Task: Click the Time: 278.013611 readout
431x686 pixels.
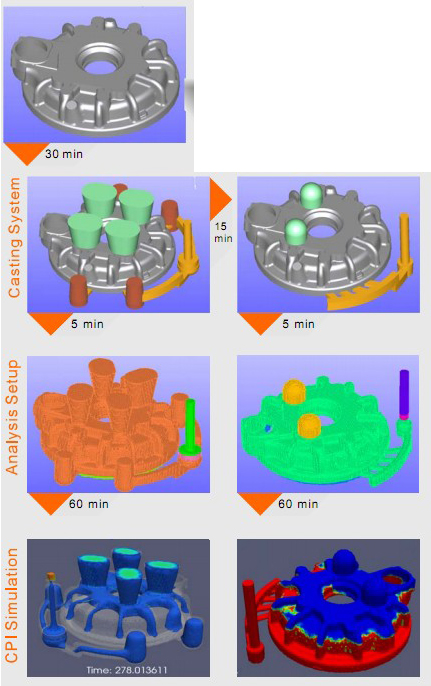Action: point(127,669)
